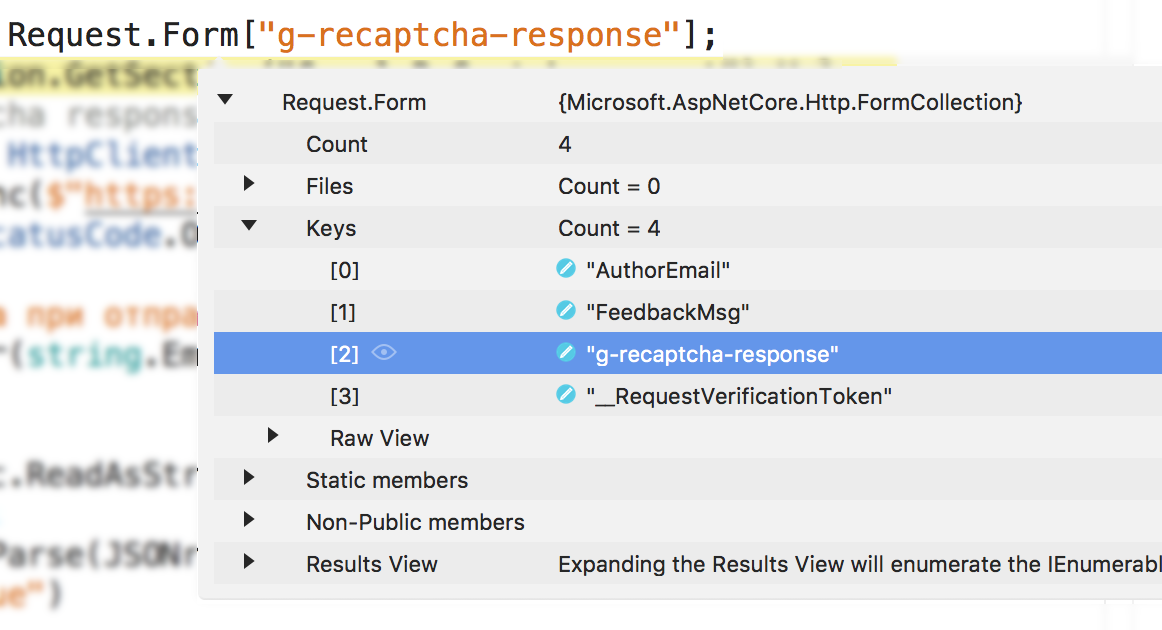Collapse the Request.Form root node
Image resolution: width=1162 pixels, height=630 pixels.
tap(225, 99)
